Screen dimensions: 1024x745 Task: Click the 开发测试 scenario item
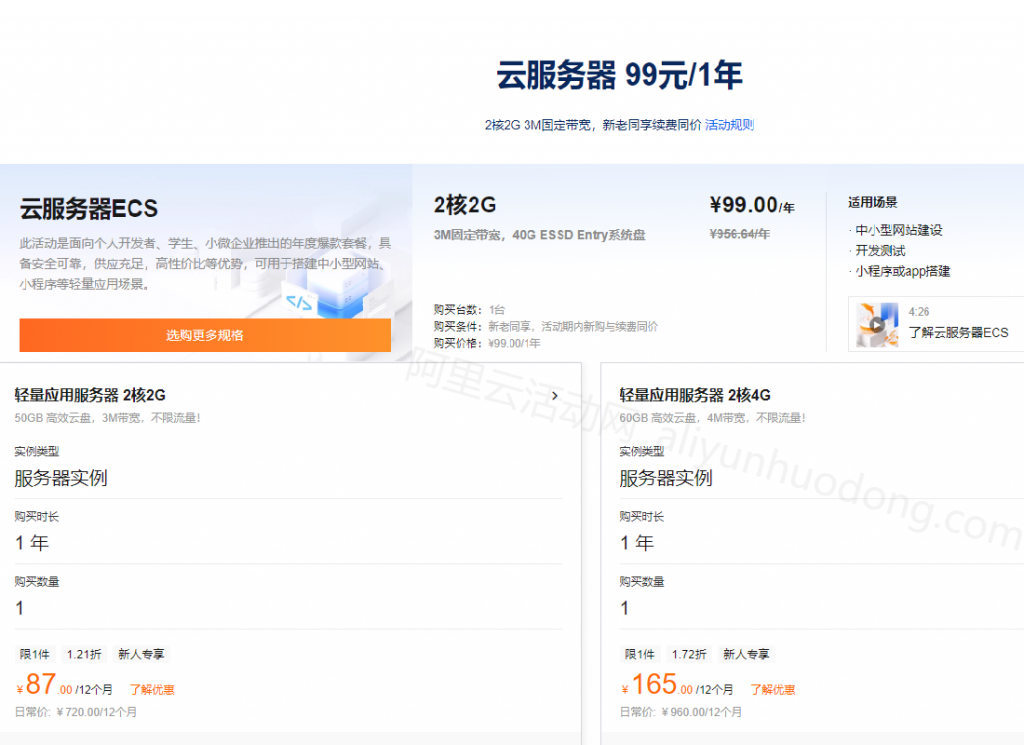click(x=880, y=251)
